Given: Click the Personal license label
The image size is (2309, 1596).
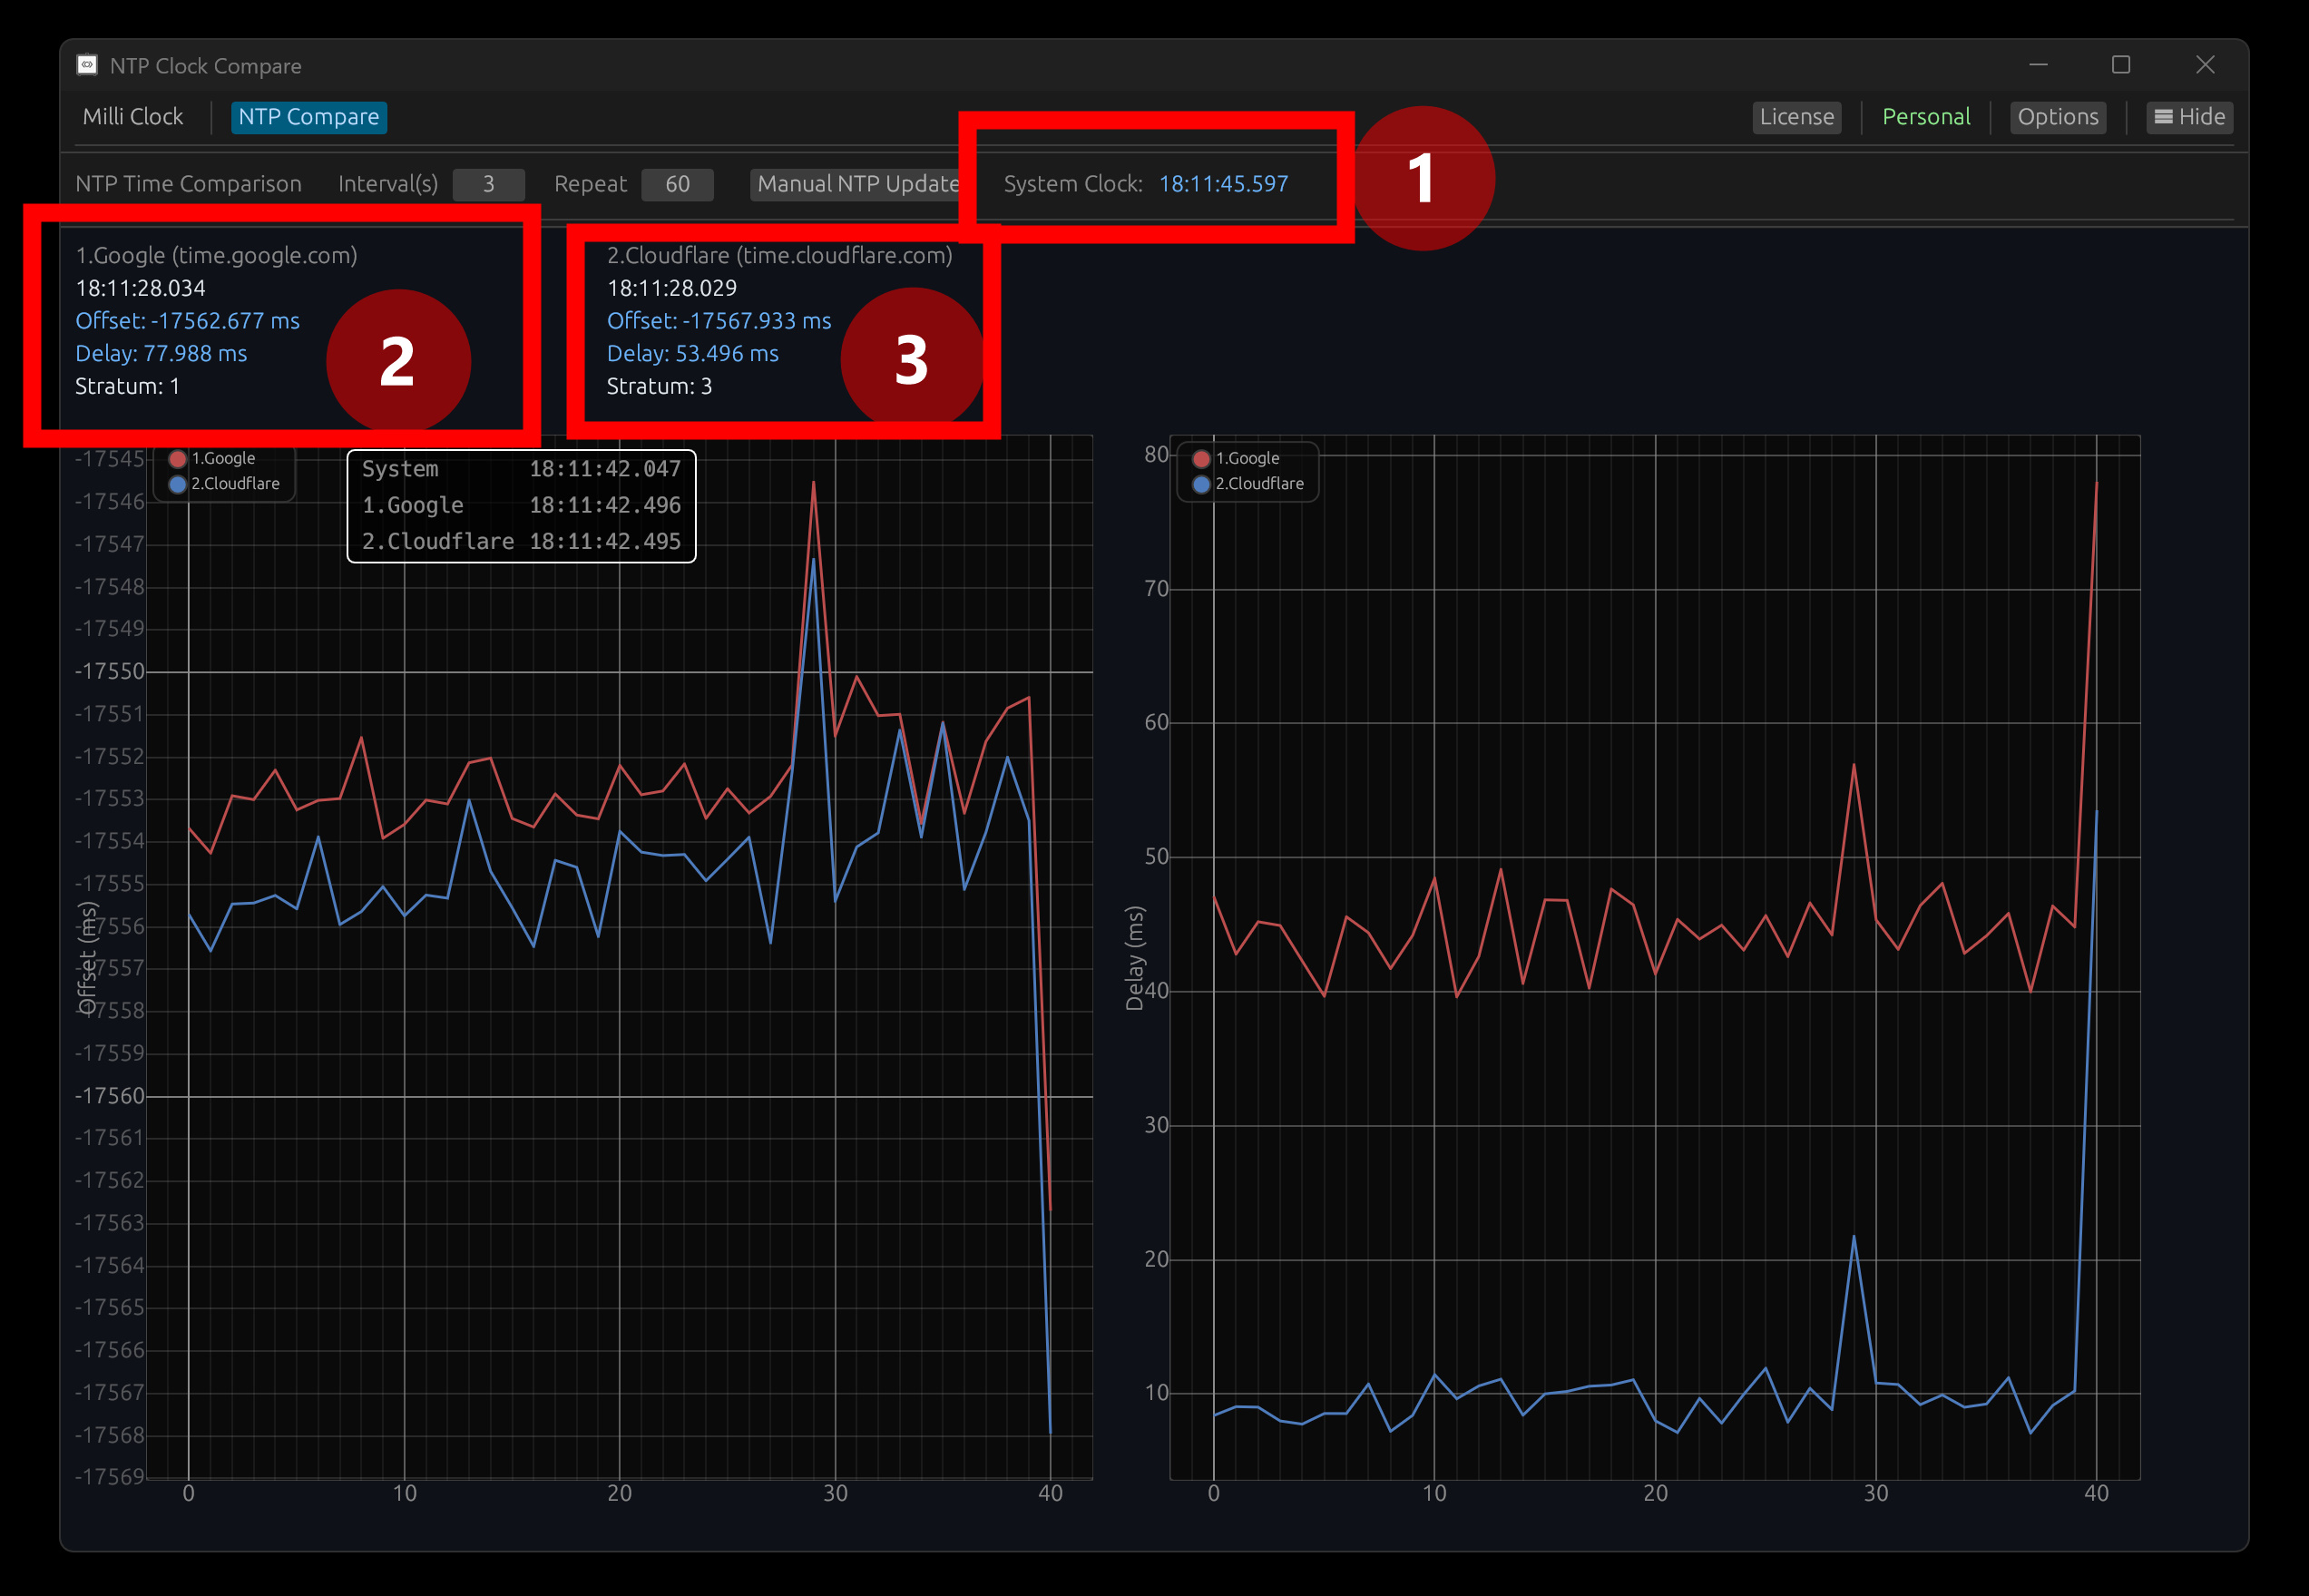Looking at the screenshot, I should (x=1925, y=117).
